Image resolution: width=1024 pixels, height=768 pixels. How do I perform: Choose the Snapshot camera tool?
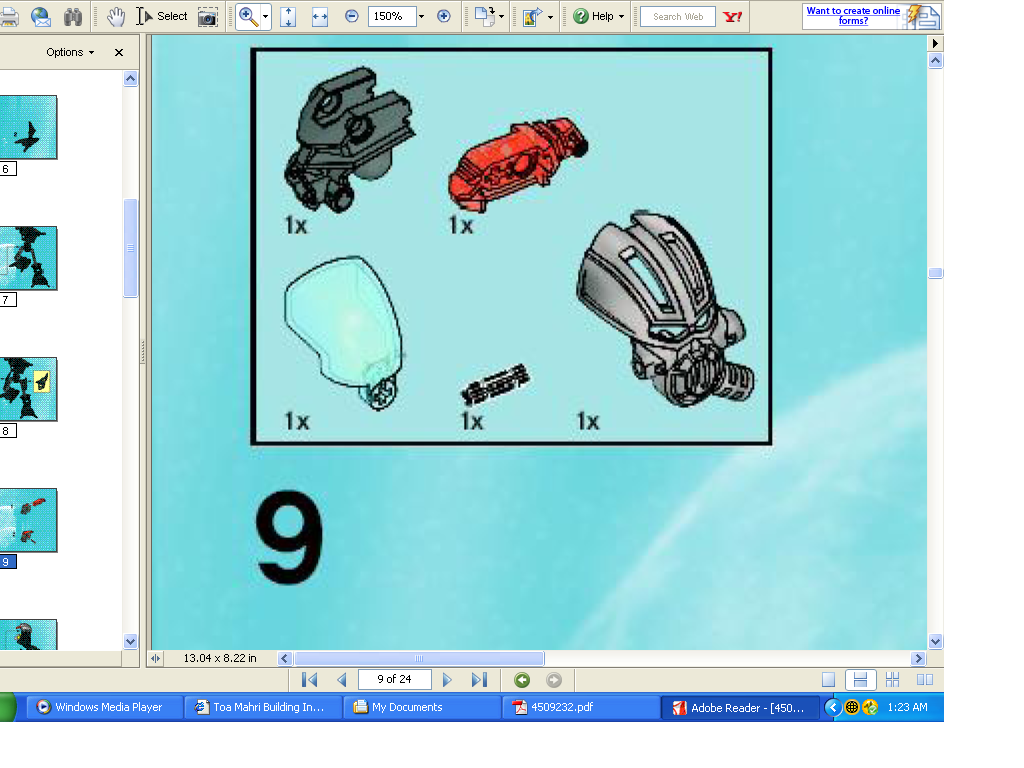click(208, 17)
